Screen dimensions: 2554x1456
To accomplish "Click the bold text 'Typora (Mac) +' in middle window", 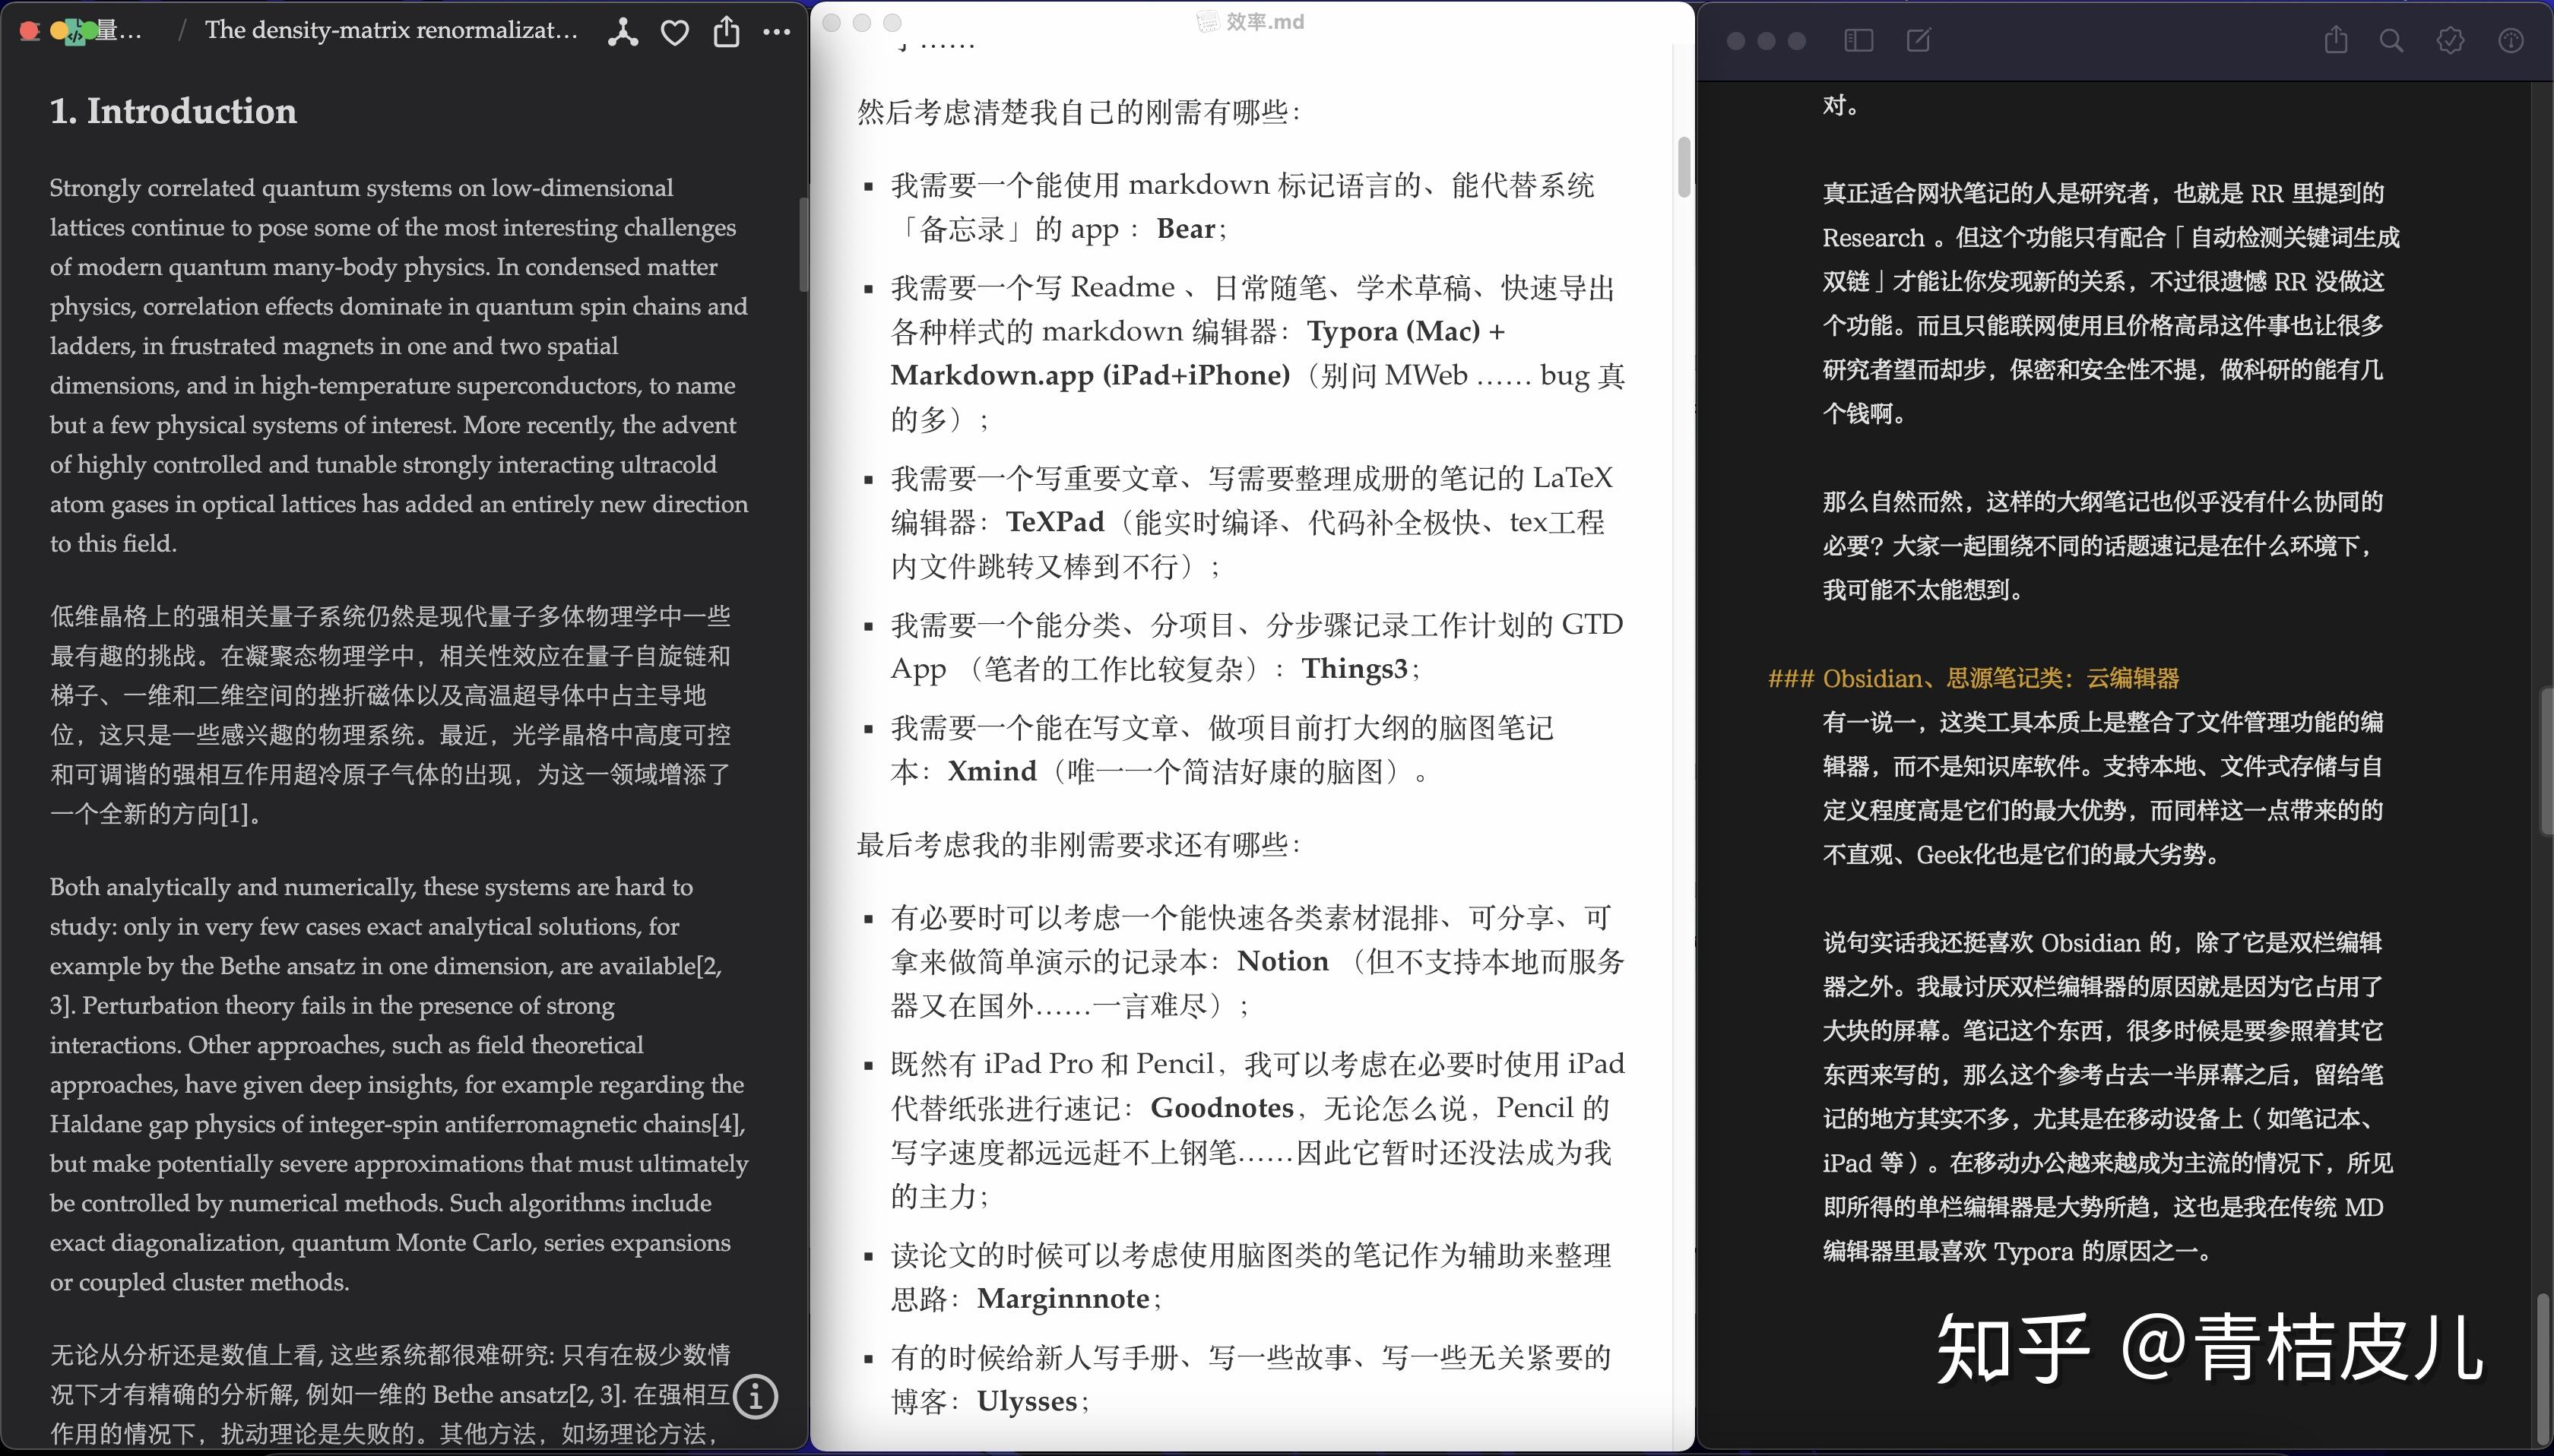I will pos(1405,331).
